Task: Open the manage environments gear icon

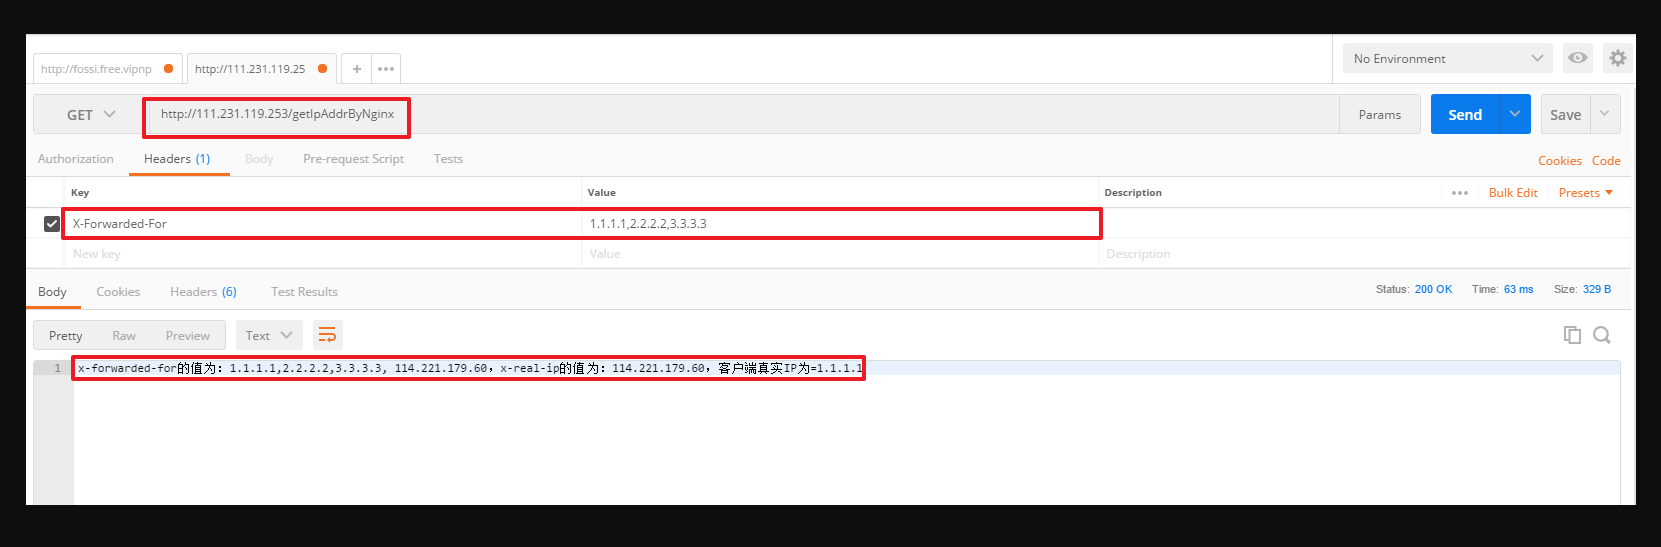Action: (1618, 58)
